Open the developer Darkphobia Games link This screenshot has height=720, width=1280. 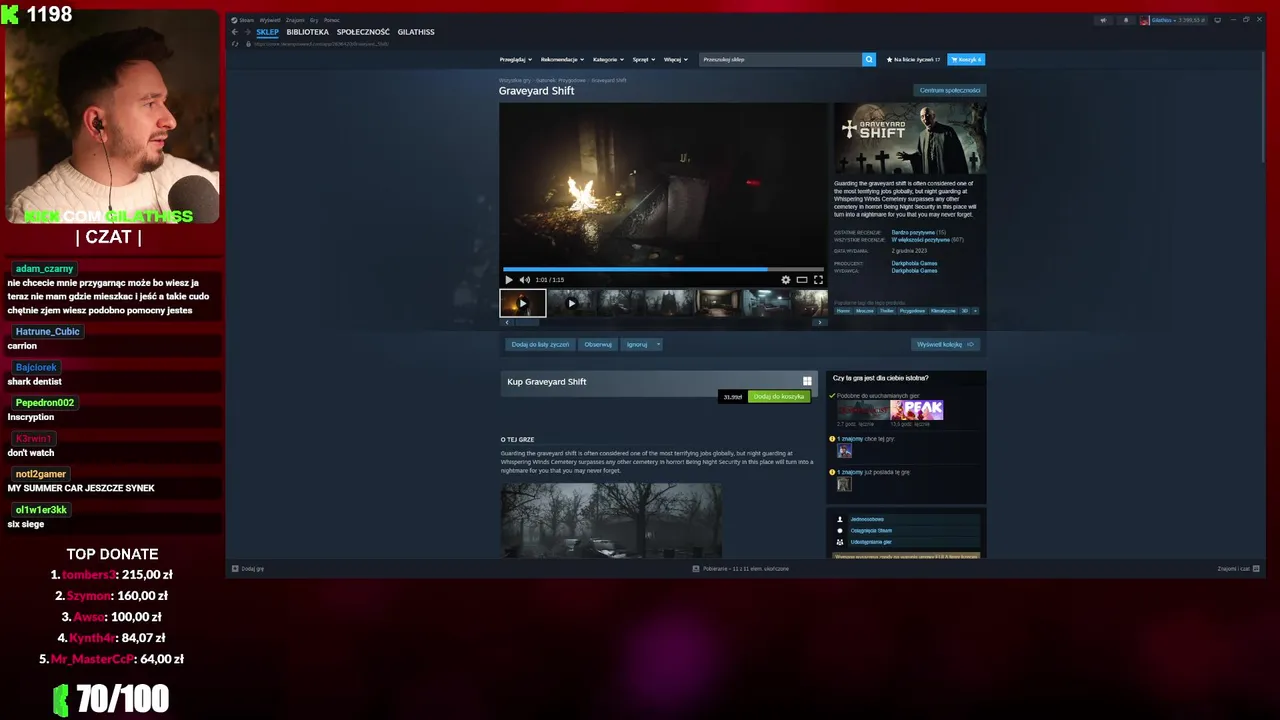click(914, 263)
